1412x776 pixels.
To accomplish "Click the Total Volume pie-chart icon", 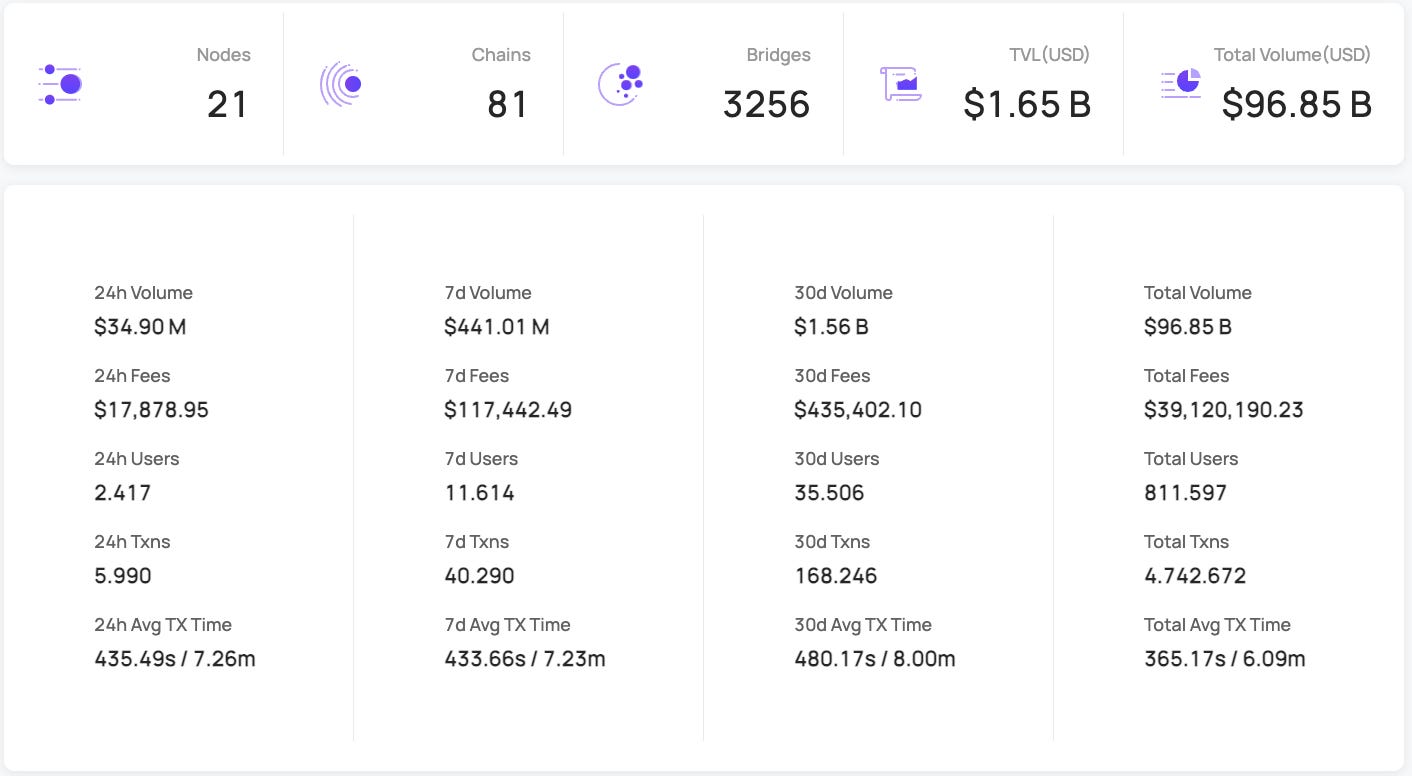I will pyautogui.click(x=1181, y=84).
